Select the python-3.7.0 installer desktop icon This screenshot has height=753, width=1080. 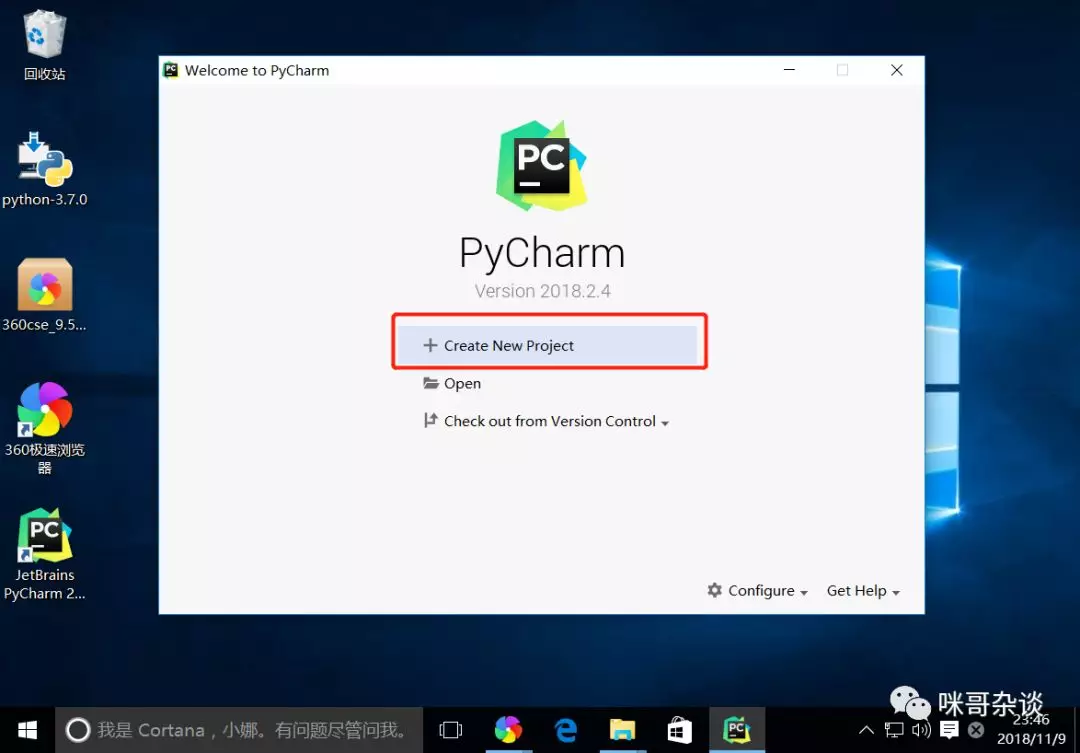click(45, 169)
